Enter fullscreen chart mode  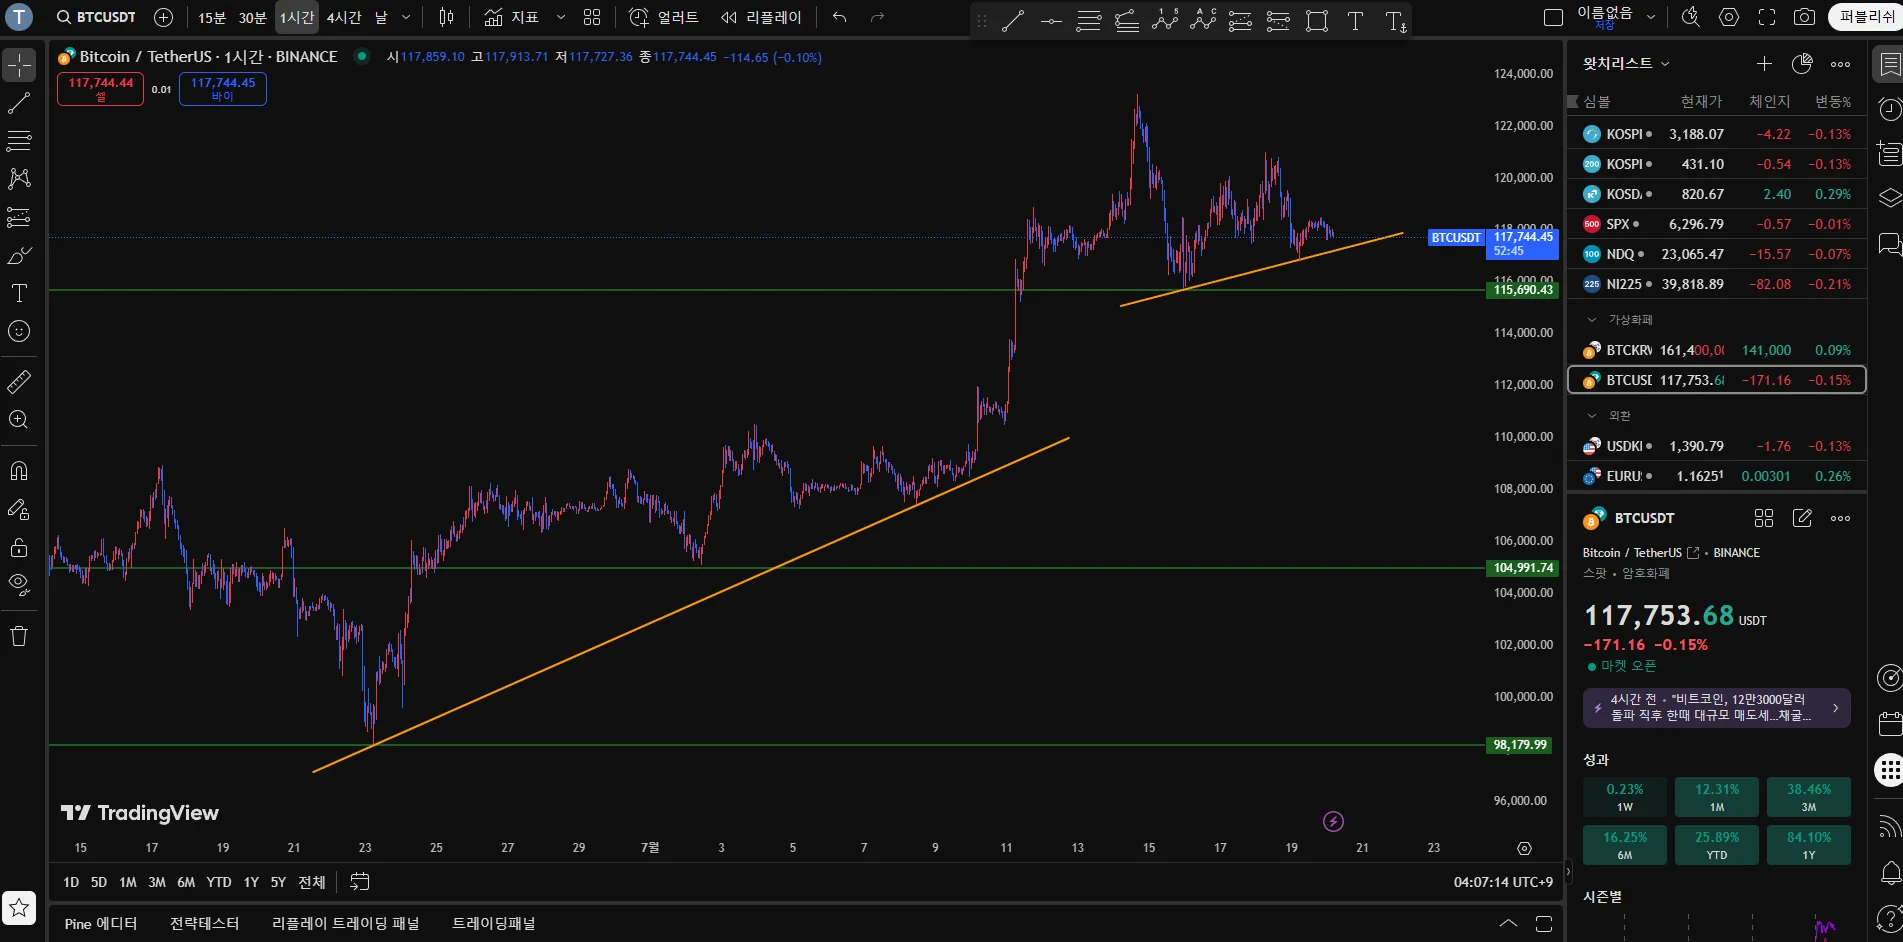tap(1767, 17)
